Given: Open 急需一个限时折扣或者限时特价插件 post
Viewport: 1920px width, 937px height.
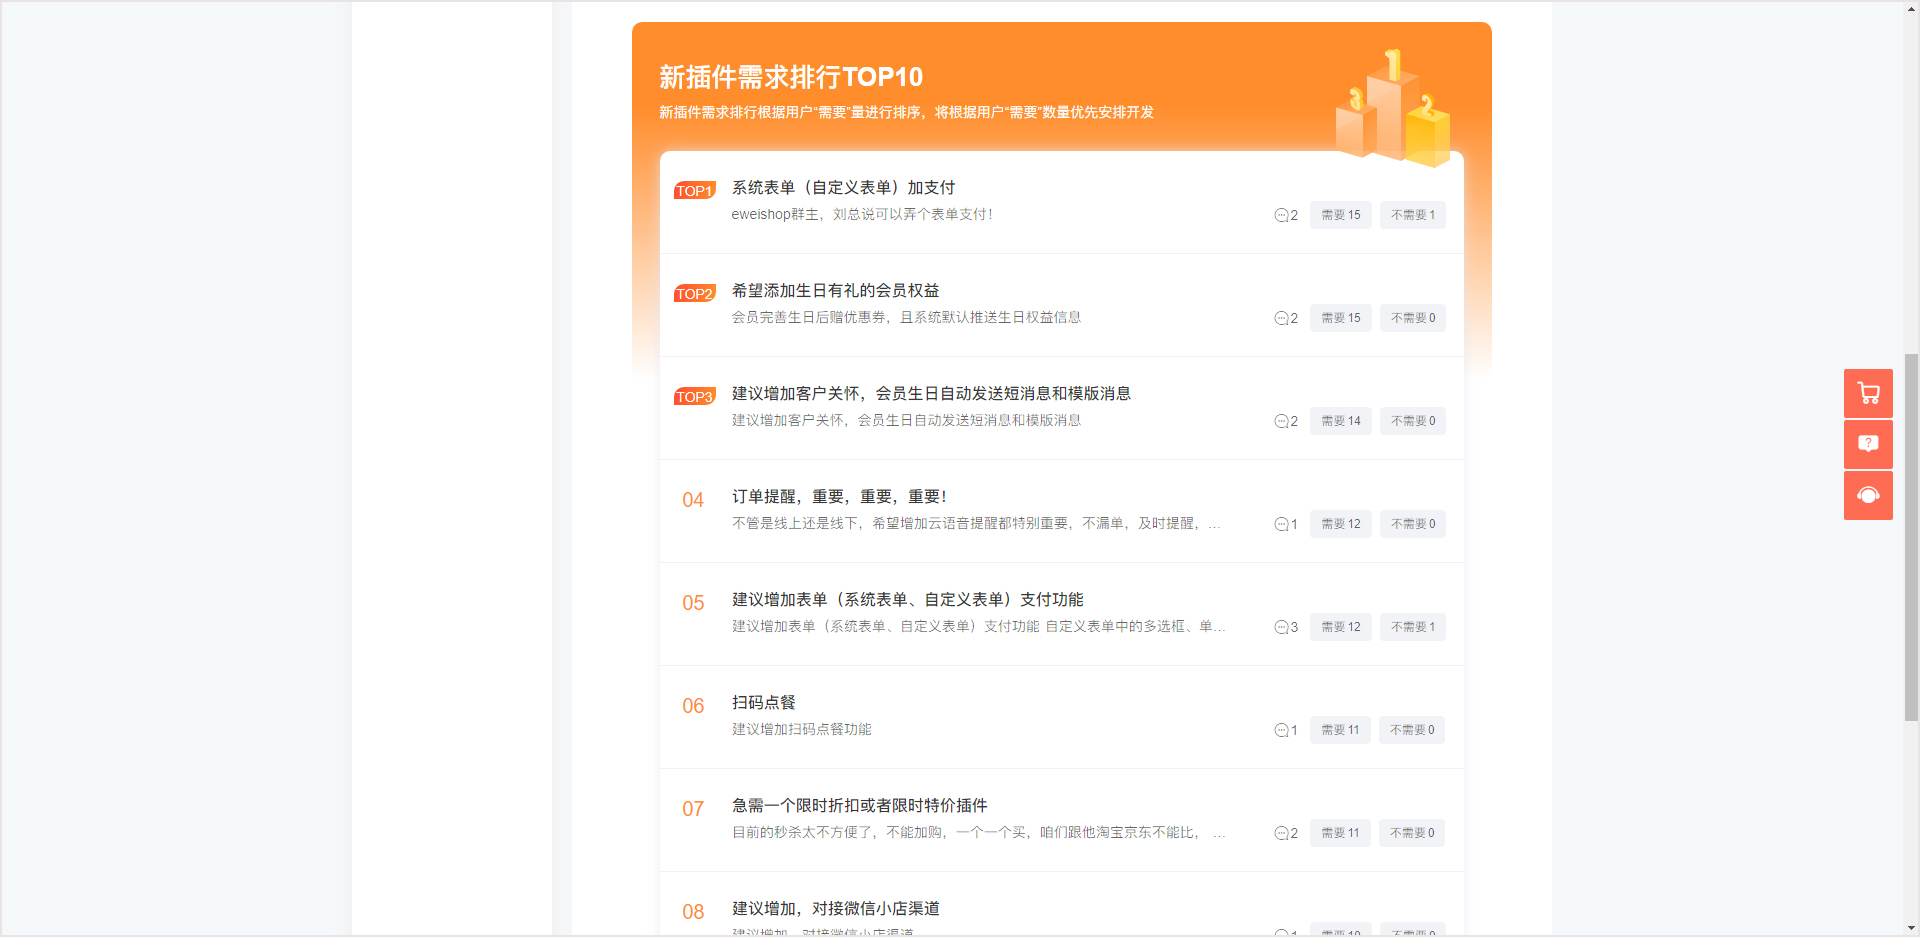Looking at the screenshot, I should [x=859, y=806].
